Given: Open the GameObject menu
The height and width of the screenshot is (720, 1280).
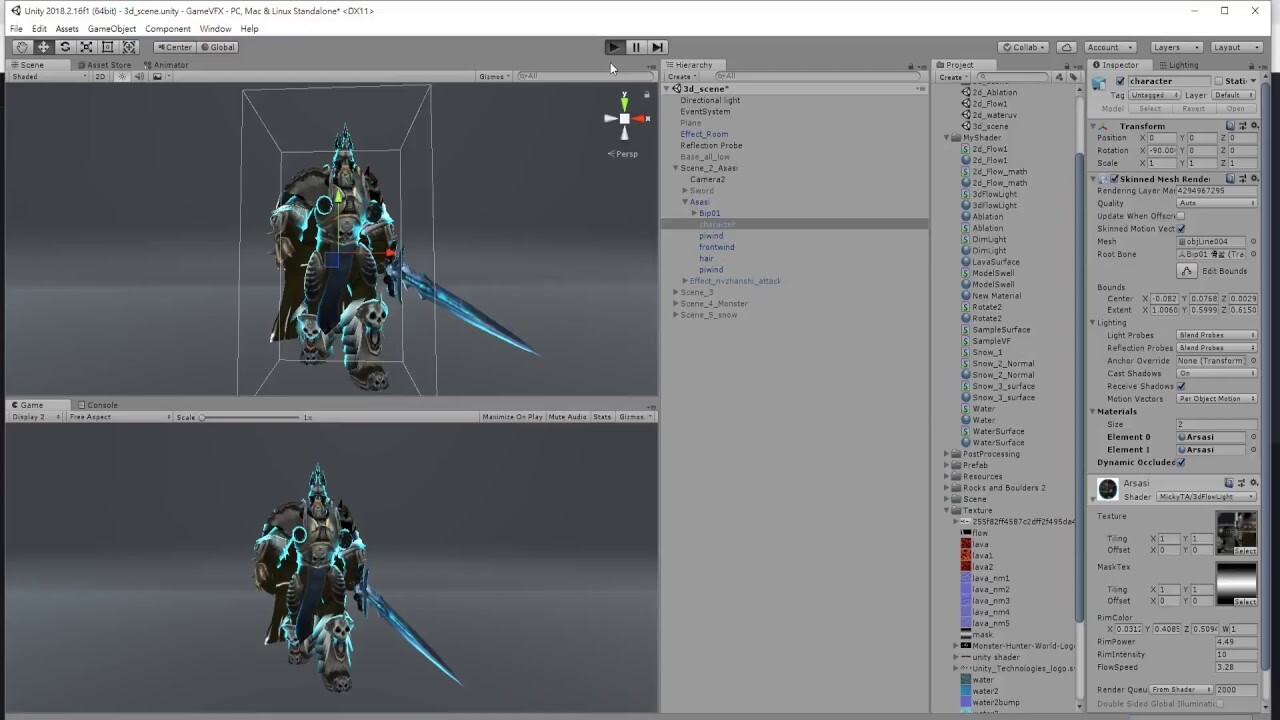Looking at the screenshot, I should pos(112,29).
